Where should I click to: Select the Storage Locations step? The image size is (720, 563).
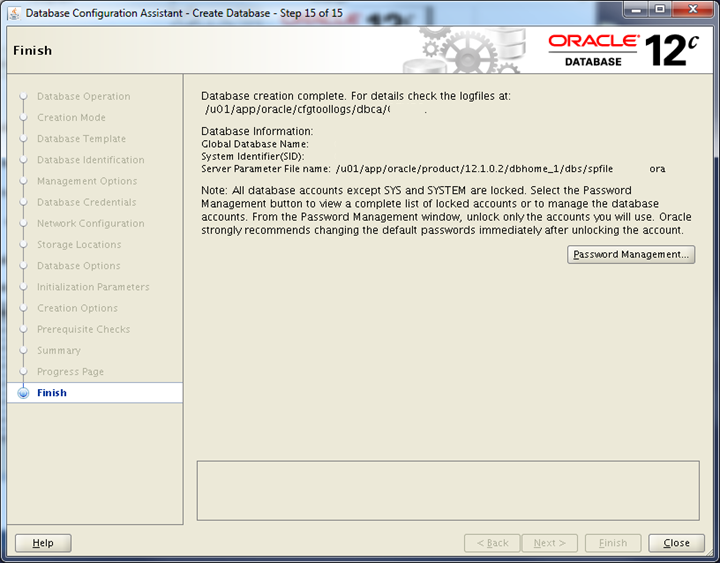tap(79, 244)
